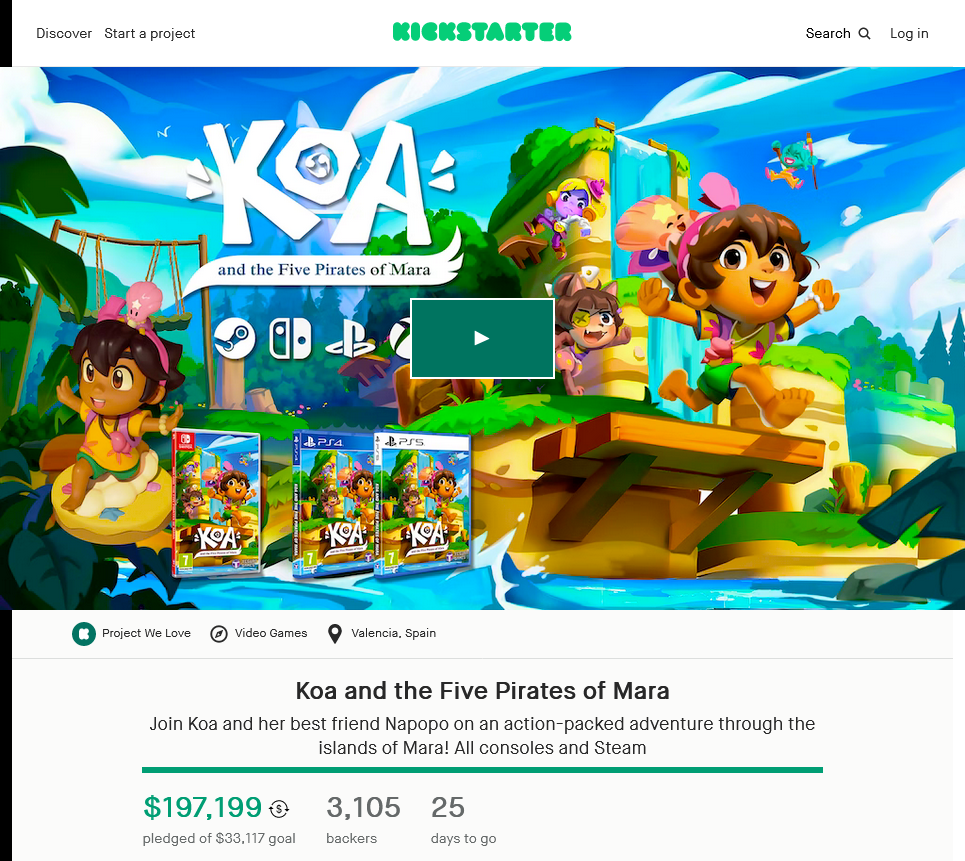Click the green funding progress bar
Viewport: 965px width, 861px height.
point(482,770)
